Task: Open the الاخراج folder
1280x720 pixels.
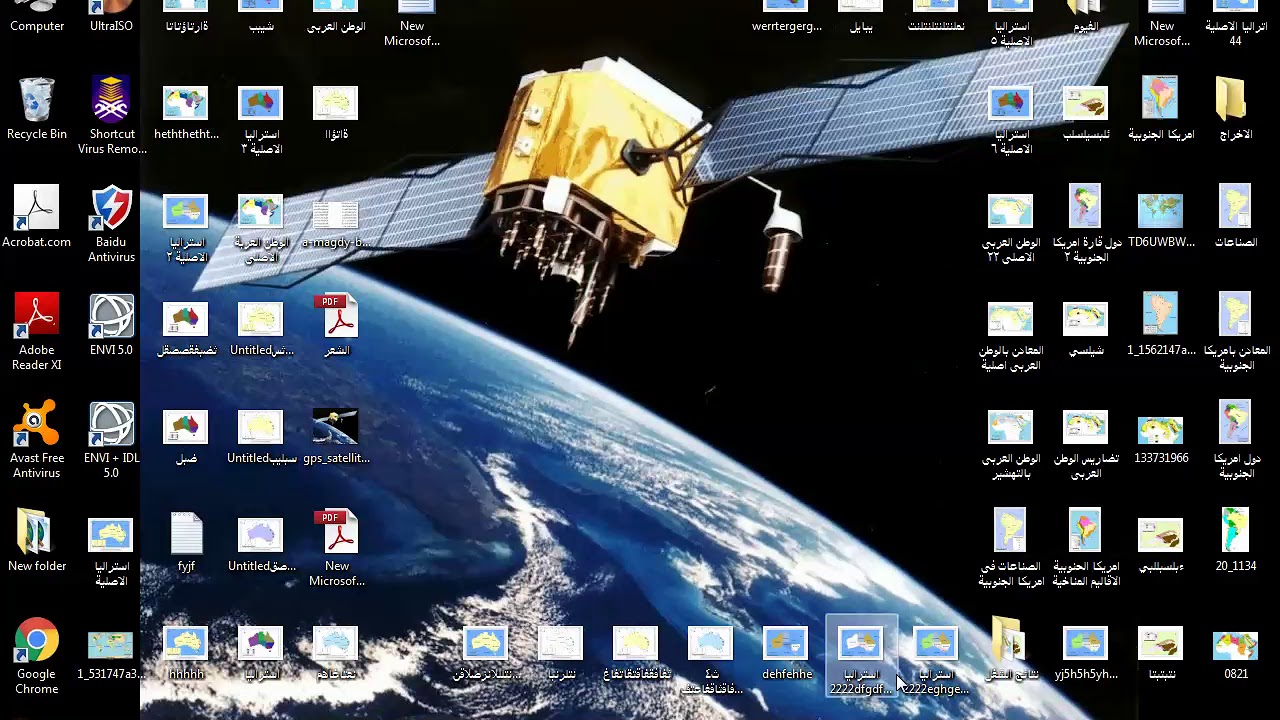Action: point(1236,109)
